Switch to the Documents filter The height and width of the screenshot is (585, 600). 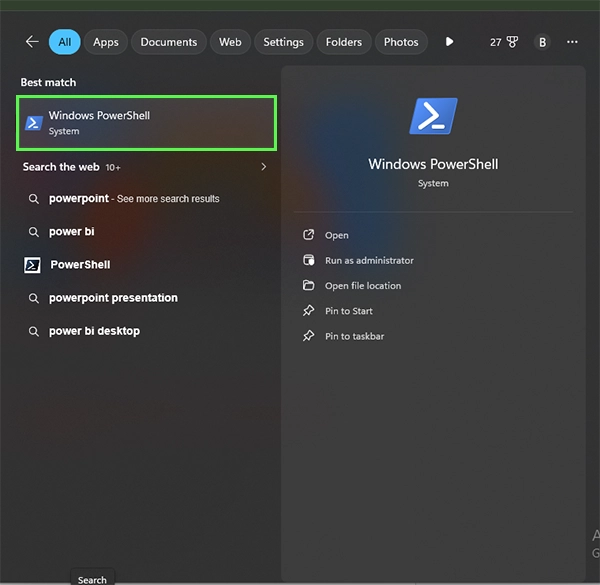(x=169, y=42)
